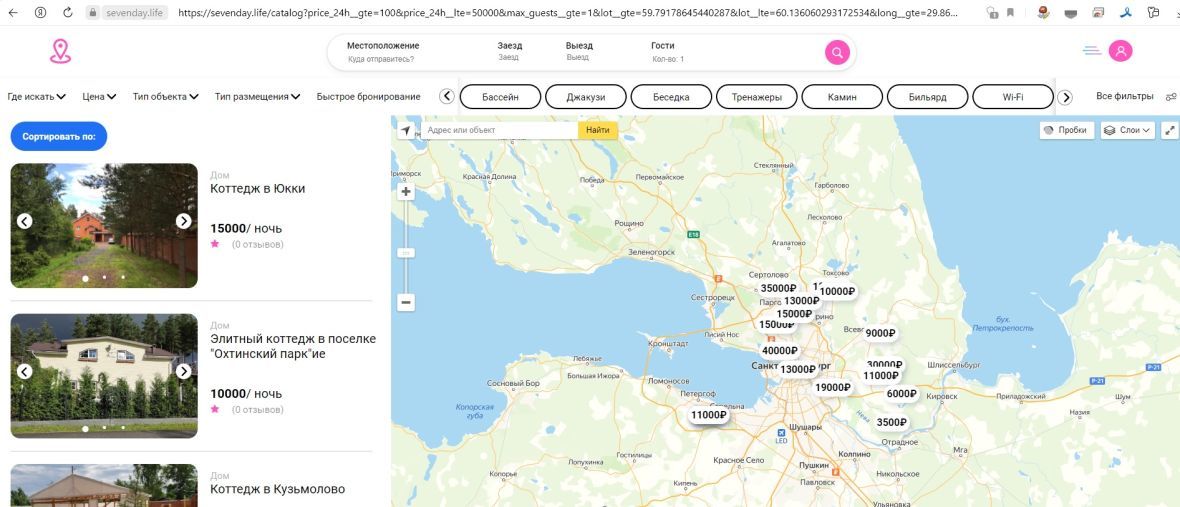Toggle the Wi-Fi amenity filter
Screen dimensions: 1180x507
[x=1013, y=96]
